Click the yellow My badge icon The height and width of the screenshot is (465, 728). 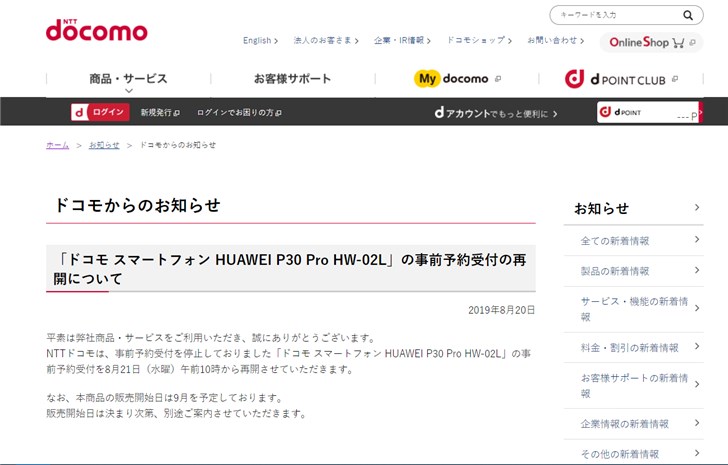pos(426,78)
